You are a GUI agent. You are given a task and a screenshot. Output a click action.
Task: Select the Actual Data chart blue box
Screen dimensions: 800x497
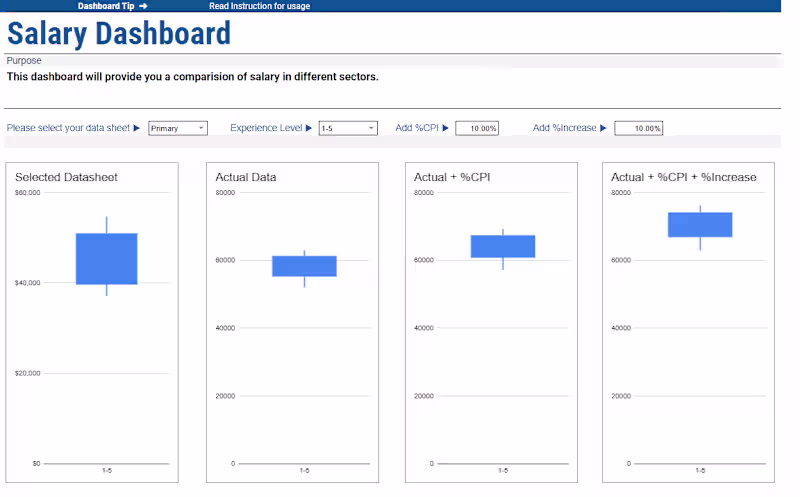pos(304,266)
